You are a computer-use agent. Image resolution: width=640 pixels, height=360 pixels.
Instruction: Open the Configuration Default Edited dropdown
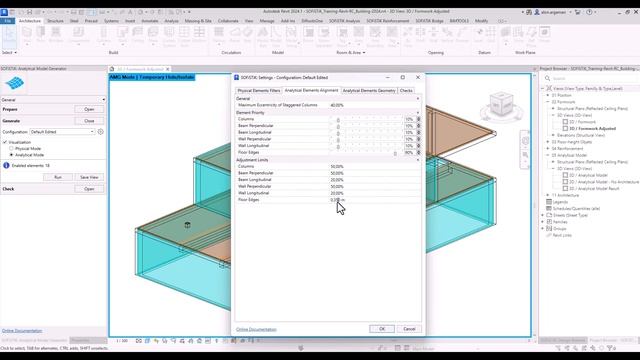(62, 132)
